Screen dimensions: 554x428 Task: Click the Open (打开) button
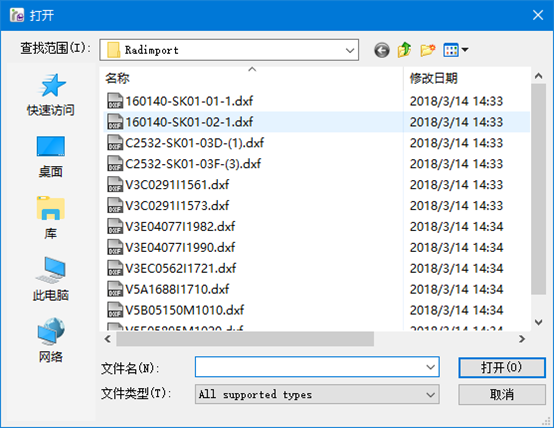click(502, 368)
